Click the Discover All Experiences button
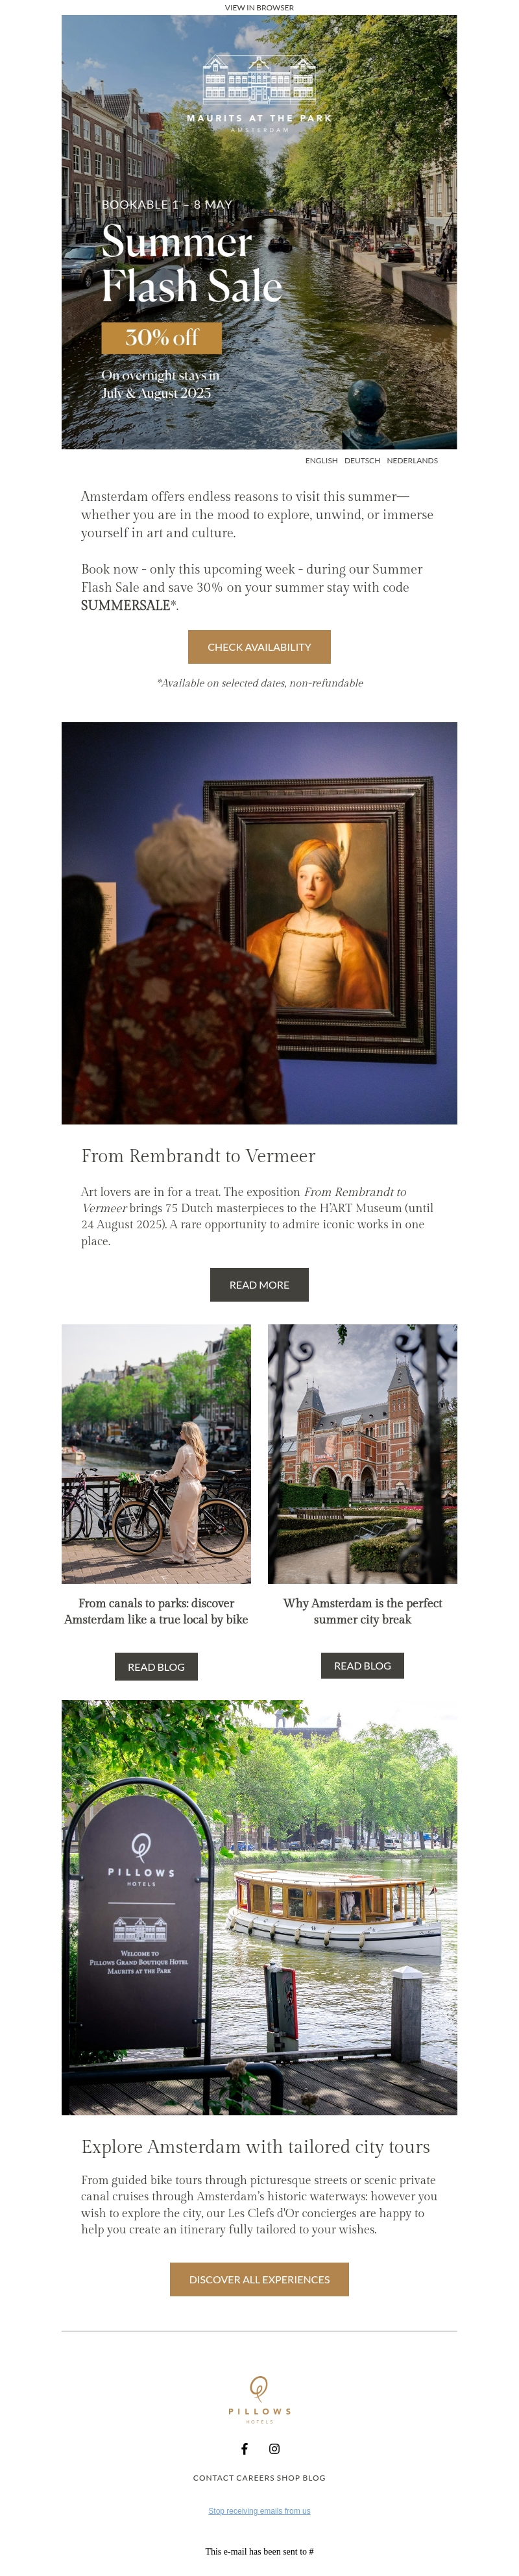This screenshot has height=2576, width=519. click(259, 2278)
